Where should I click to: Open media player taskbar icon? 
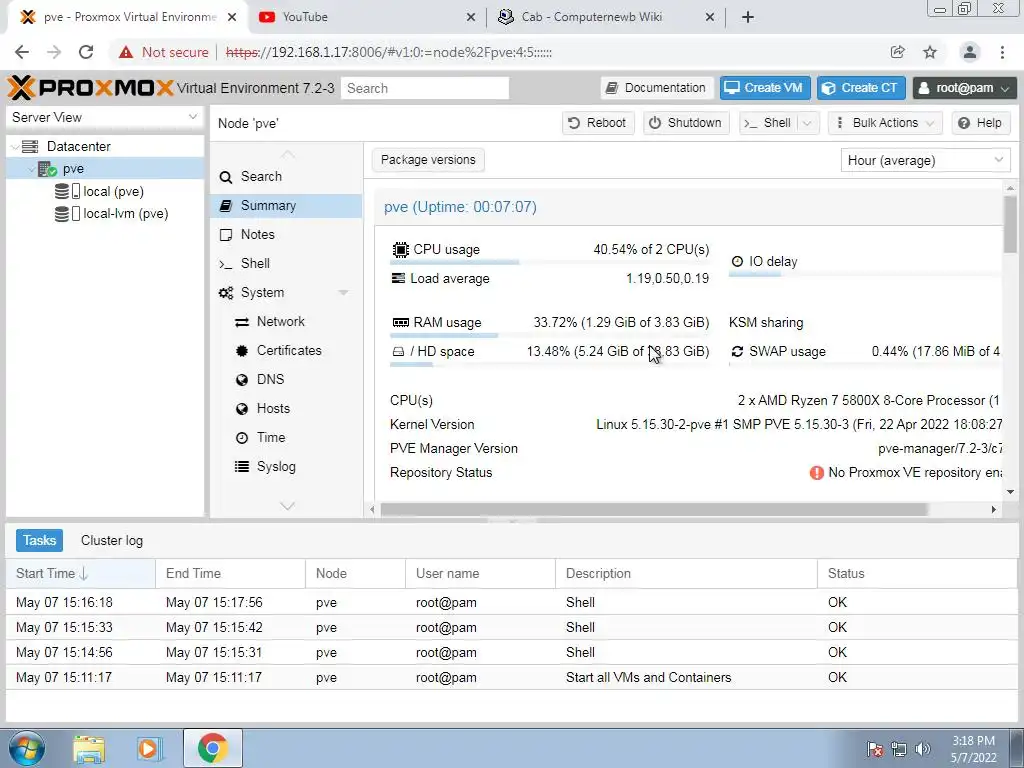coord(149,748)
